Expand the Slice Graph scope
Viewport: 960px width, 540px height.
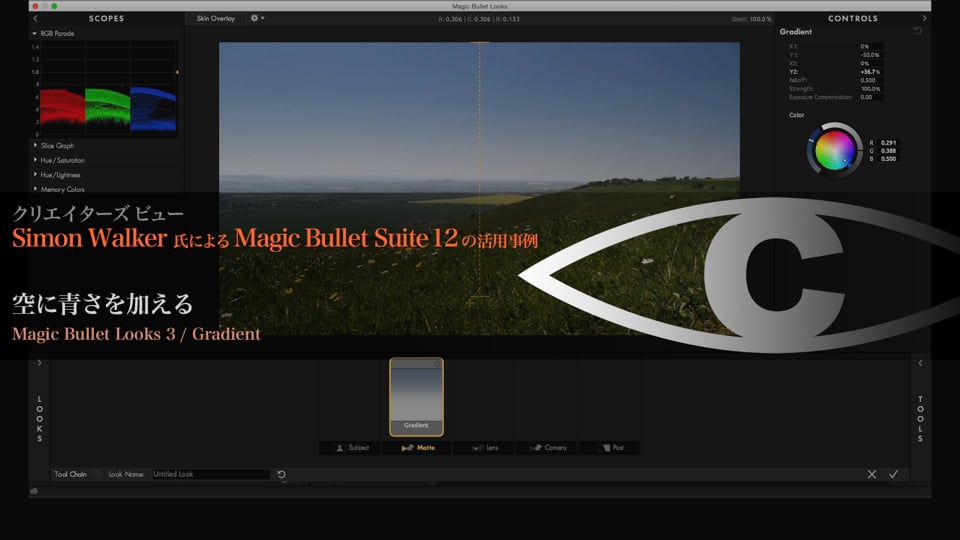point(35,145)
